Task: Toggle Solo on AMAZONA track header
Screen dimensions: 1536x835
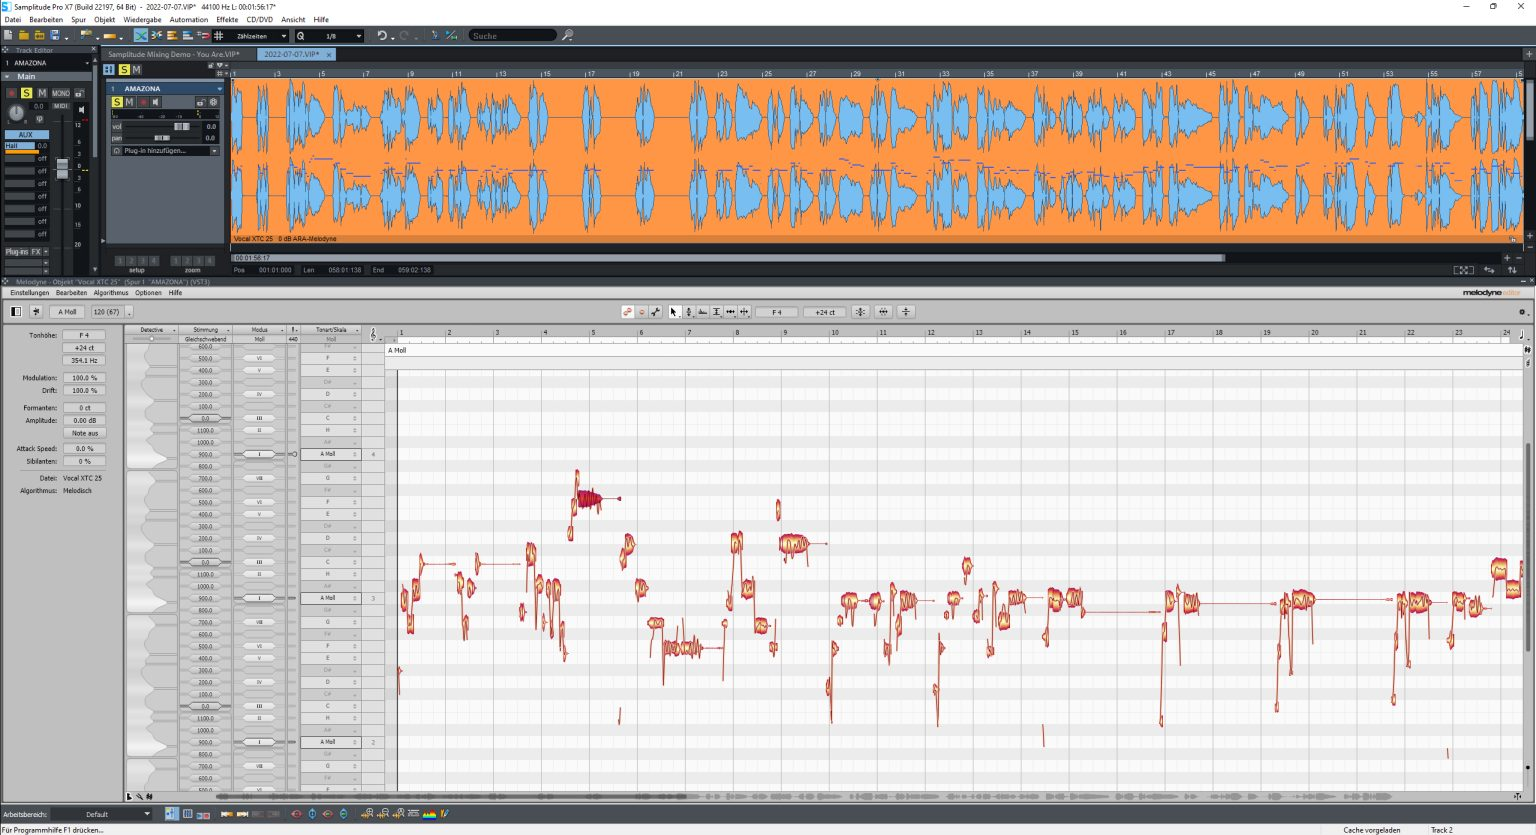Action: [x=117, y=102]
